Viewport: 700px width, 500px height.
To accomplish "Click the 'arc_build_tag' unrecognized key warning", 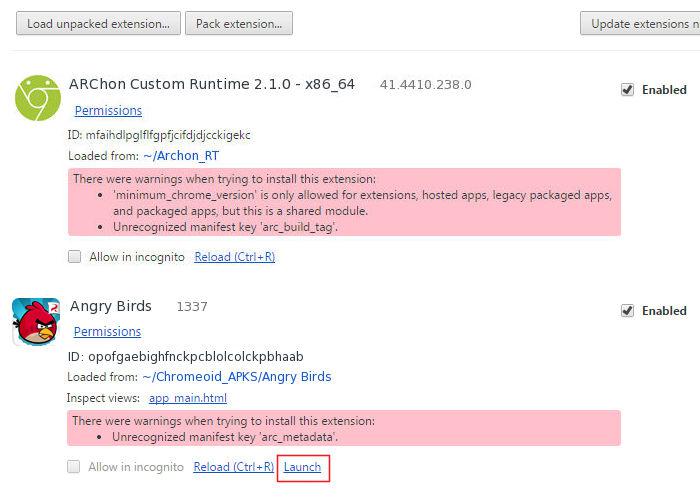I will pyautogui.click(x=225, y=227).
